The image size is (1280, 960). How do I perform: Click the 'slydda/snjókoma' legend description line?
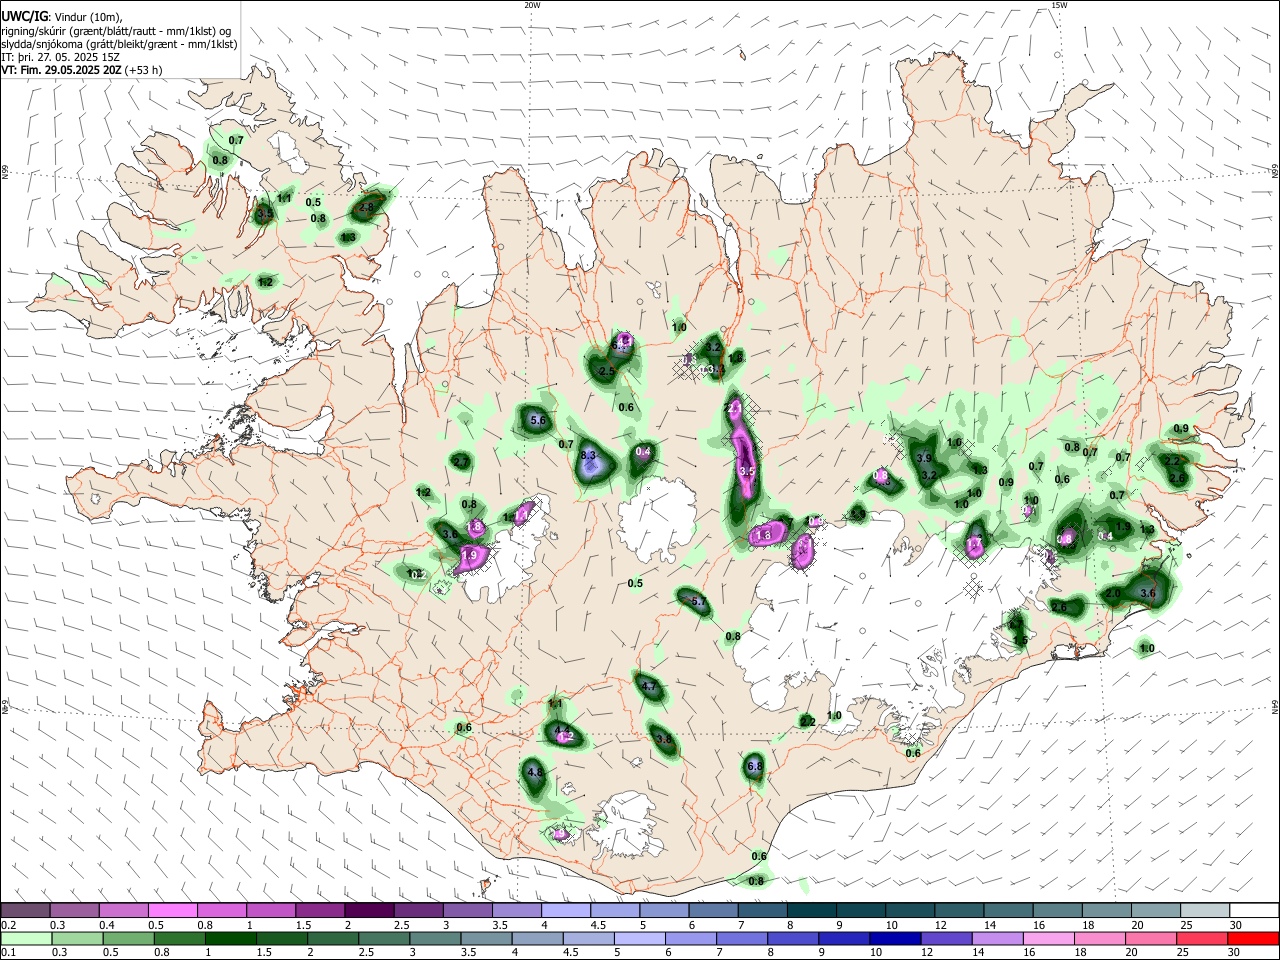[x=119, y=44]
